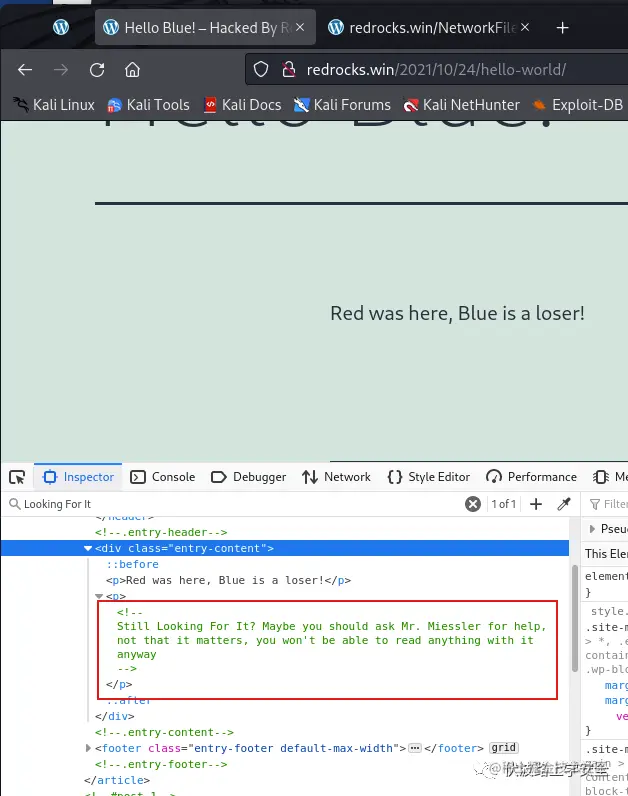This screenshot has height=796, width=628.
Task: Create a new node with plus icon
Action: point(536,504)
